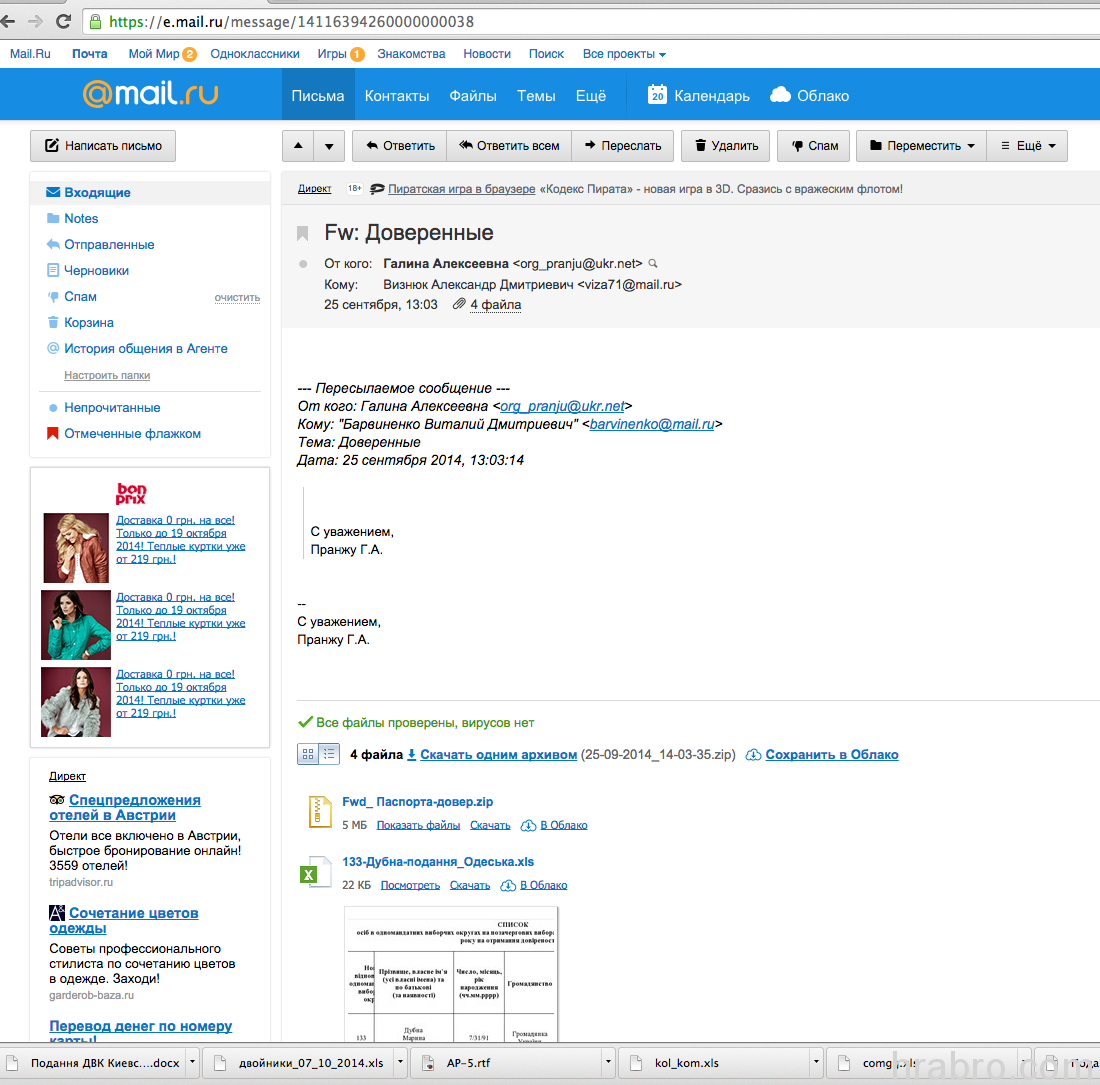Click the Calendar icon in header
1100x1085 pixels.
pyautogui.click(x=657, y=95)
